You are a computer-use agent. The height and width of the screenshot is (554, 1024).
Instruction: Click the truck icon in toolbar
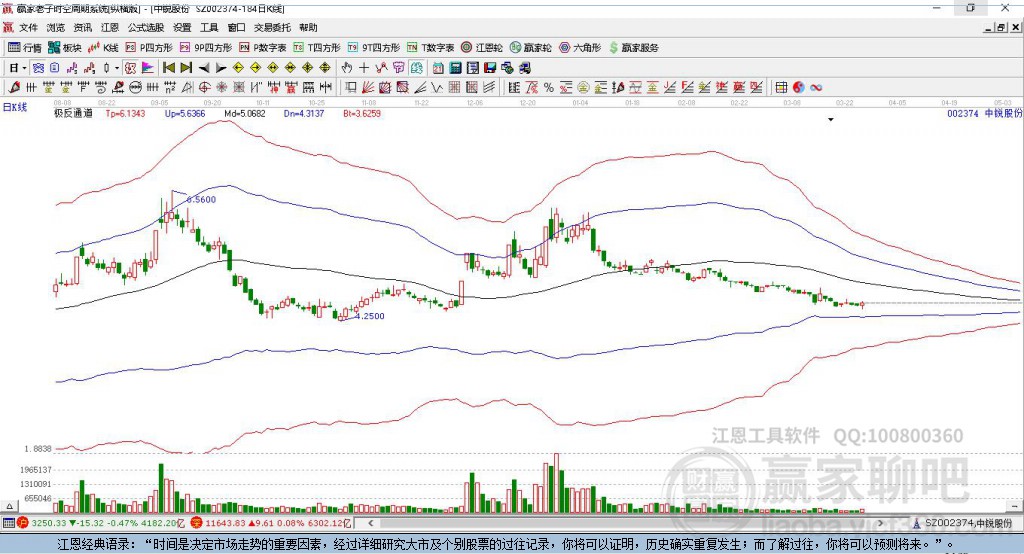tap(524, 68)
